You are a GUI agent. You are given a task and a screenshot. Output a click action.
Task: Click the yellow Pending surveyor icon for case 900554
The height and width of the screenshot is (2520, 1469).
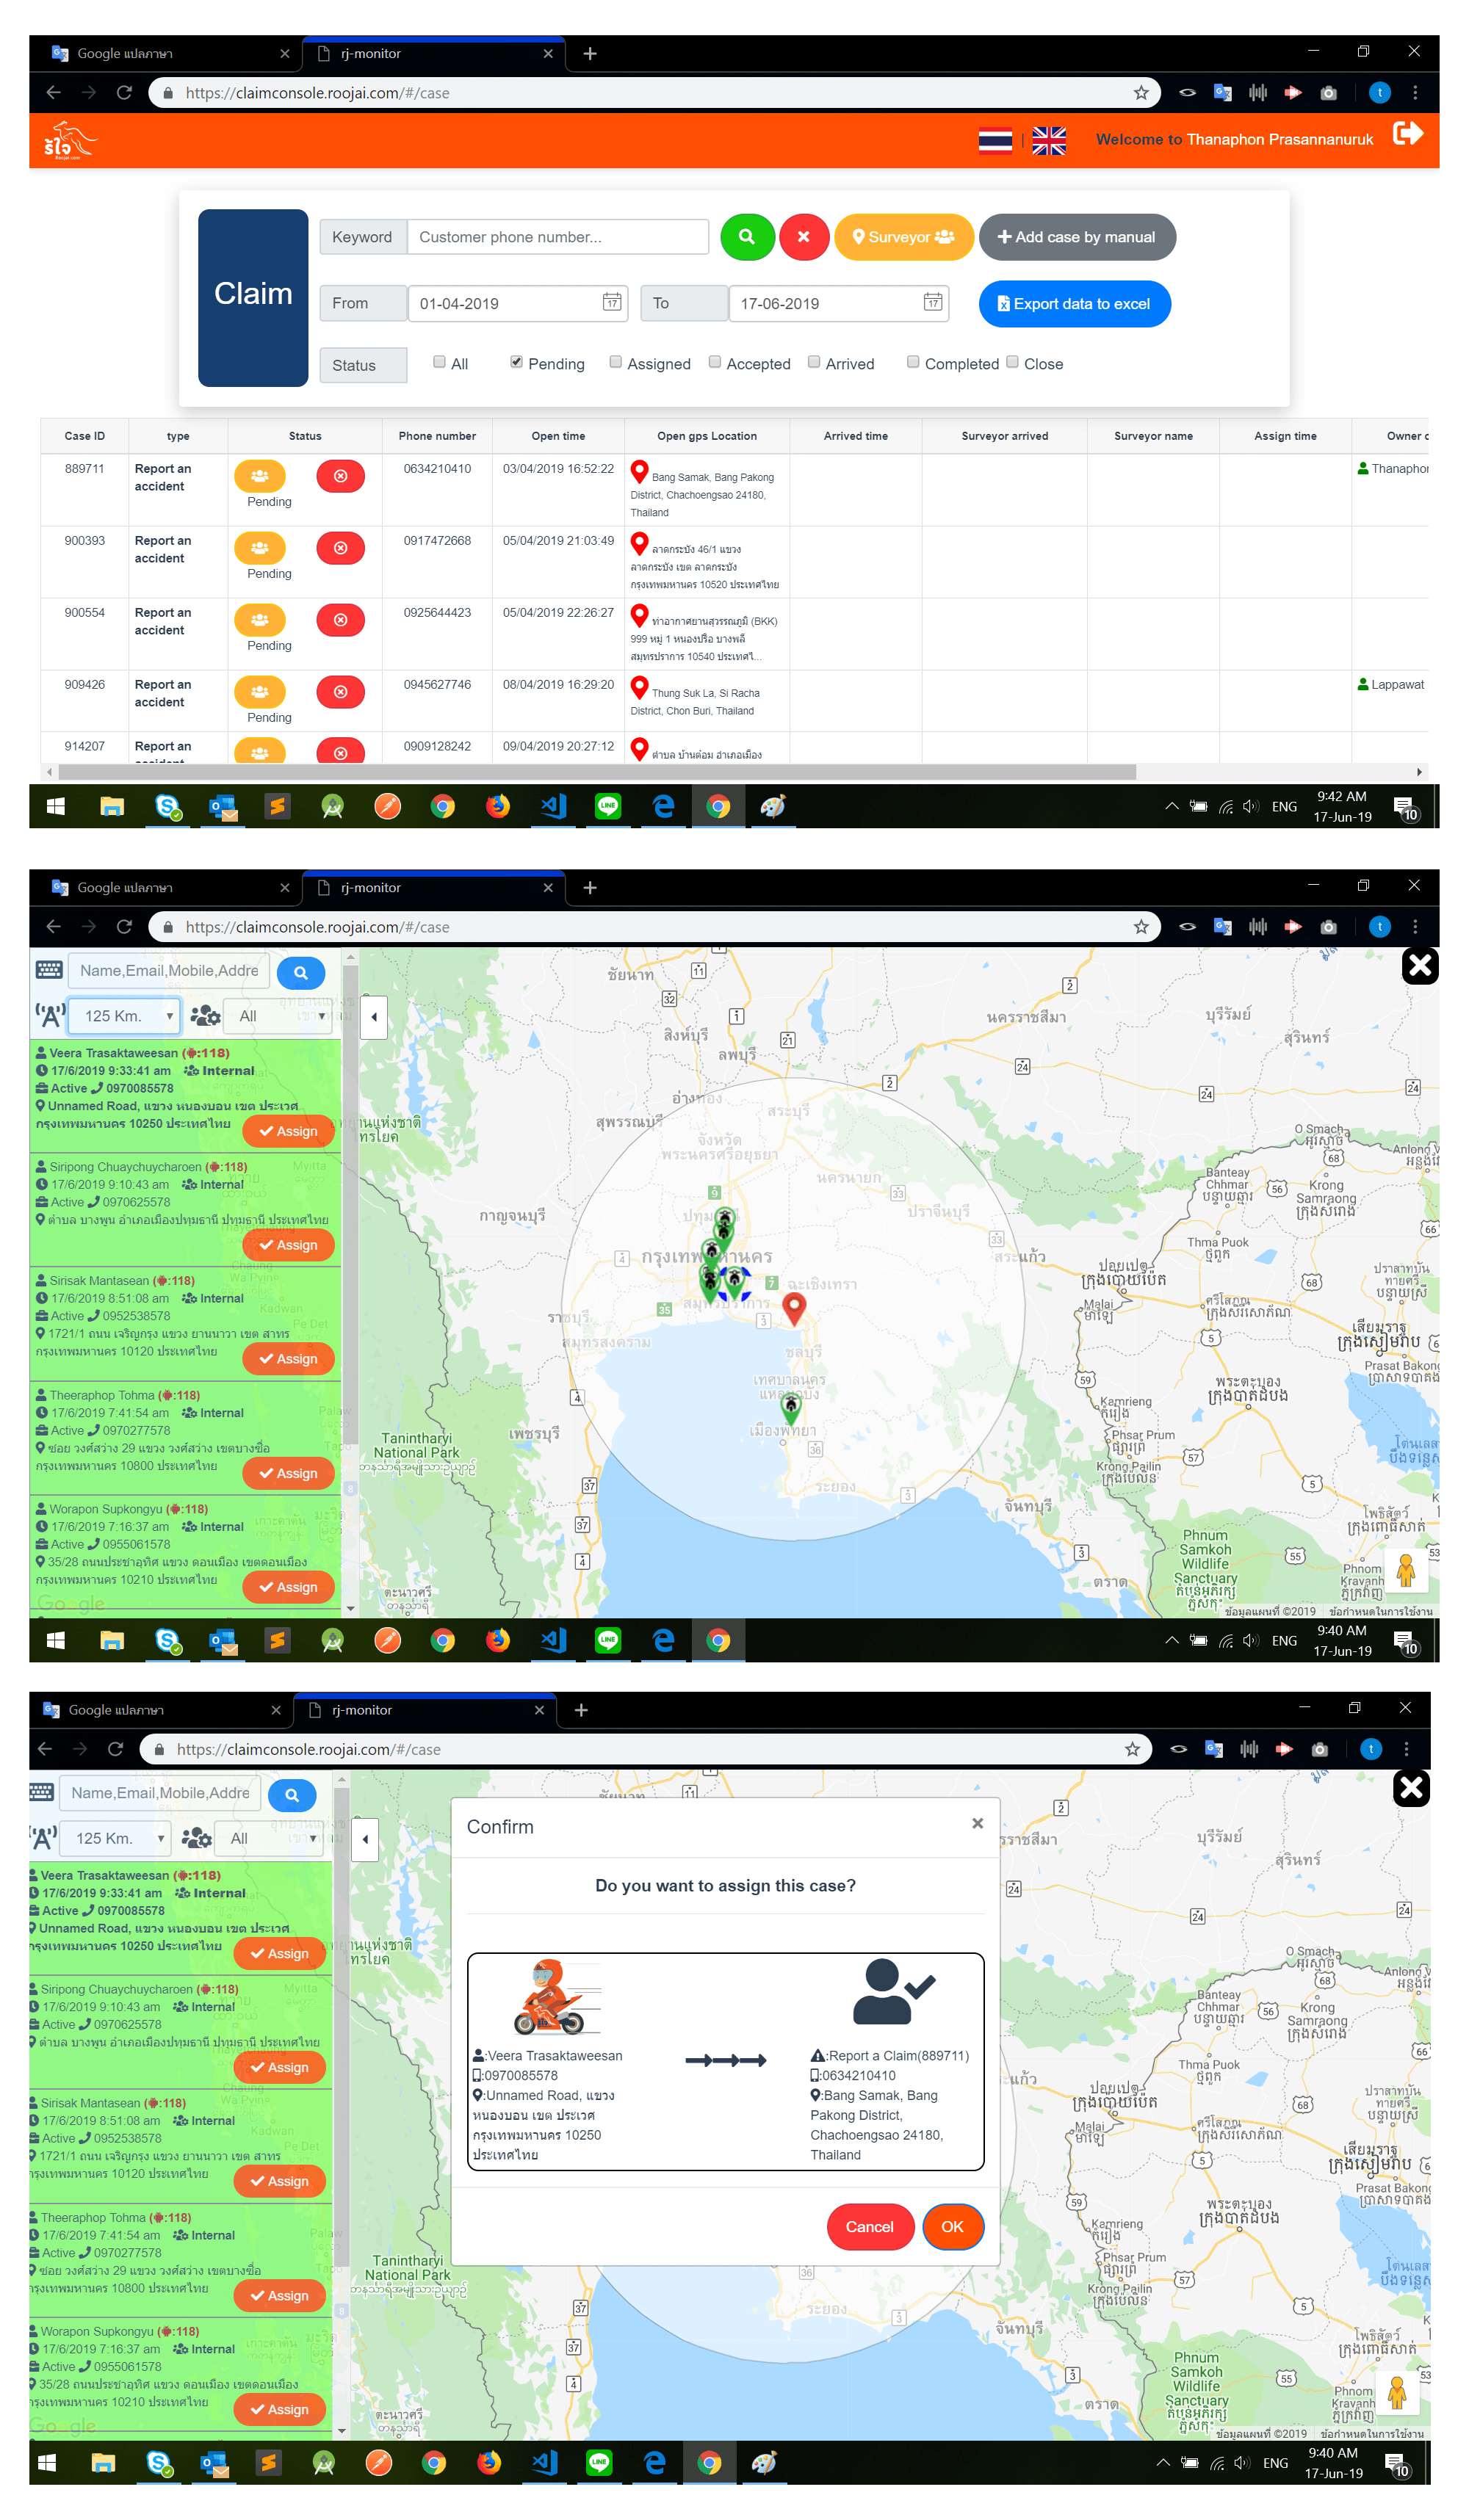click(260, 620)
